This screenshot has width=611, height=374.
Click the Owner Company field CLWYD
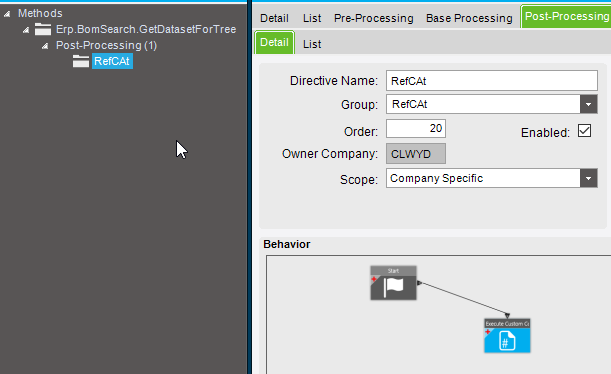click(x=416, y=154)
